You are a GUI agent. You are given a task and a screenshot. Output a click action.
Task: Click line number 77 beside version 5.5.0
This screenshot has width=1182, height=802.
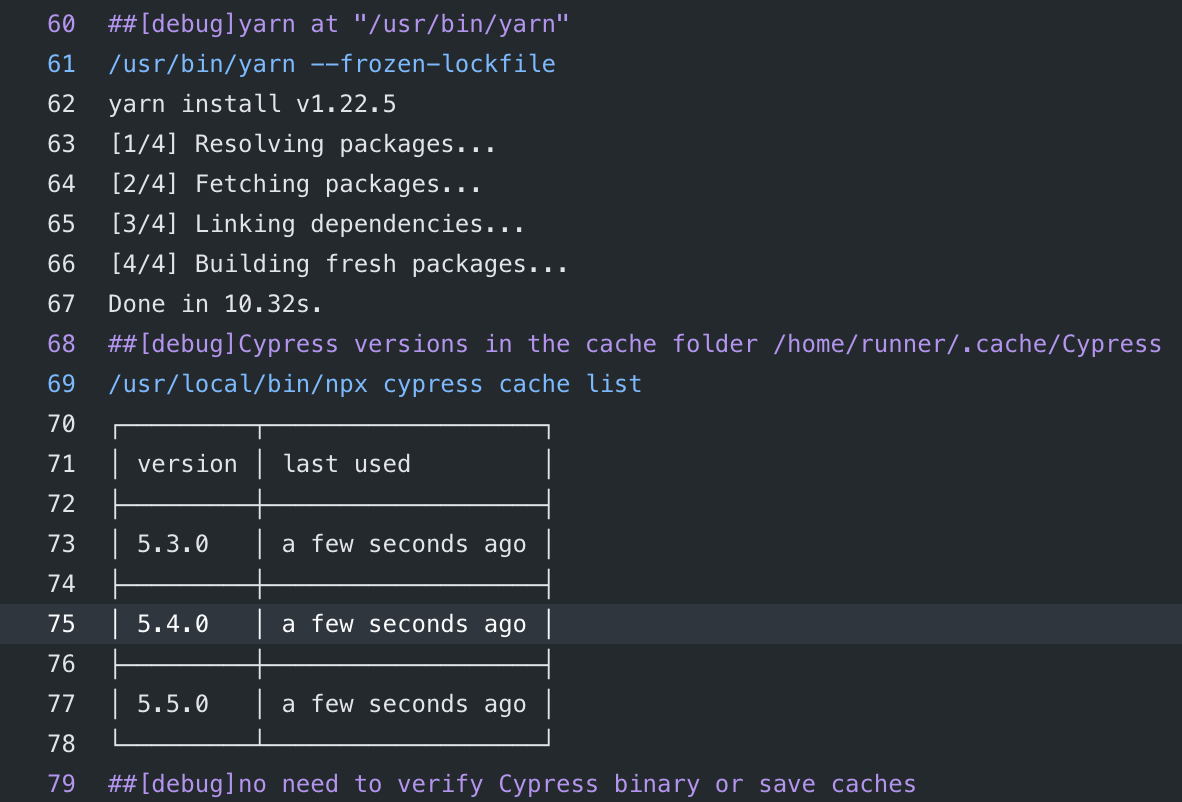[61, 703]
